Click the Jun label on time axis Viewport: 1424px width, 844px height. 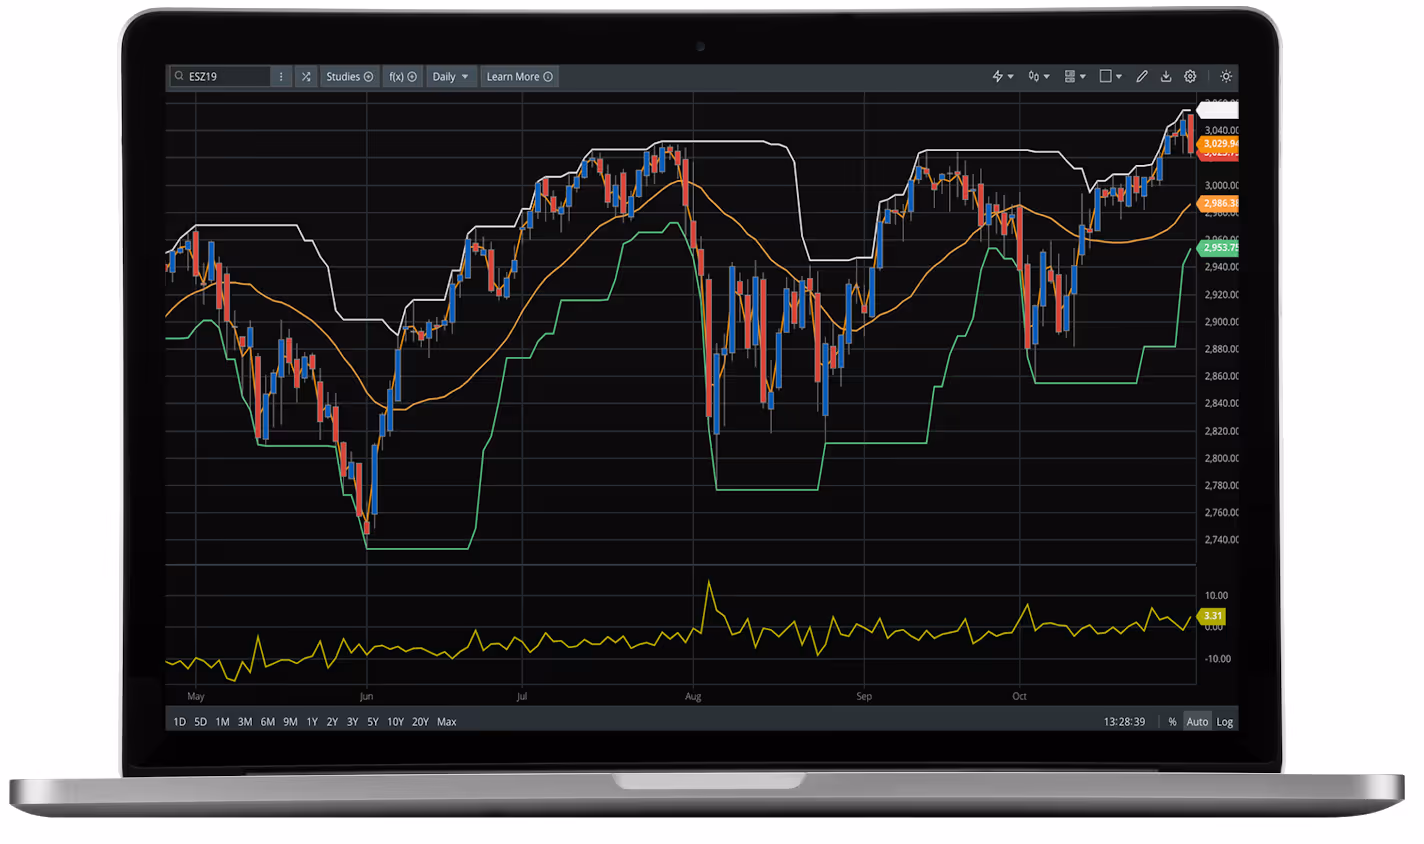point(366,696)
